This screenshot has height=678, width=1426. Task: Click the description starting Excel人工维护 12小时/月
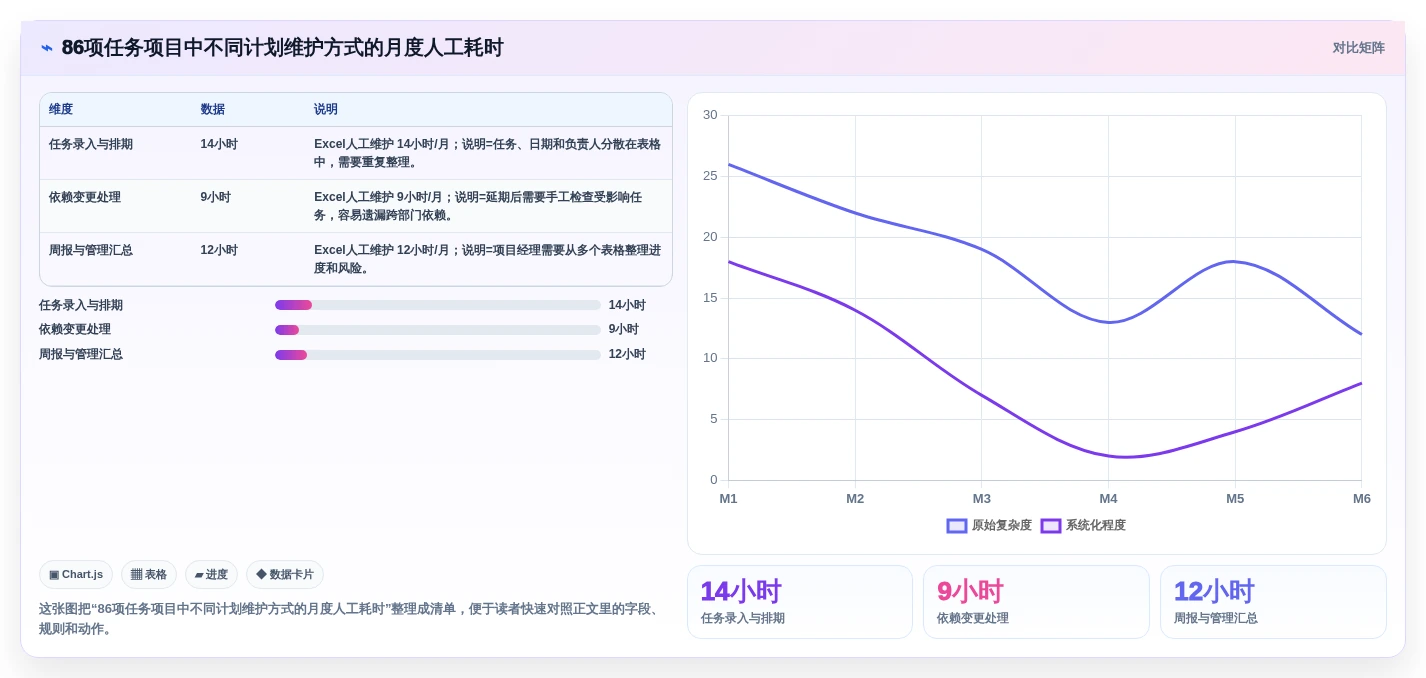pyautogui.click(x=487, y=259)
